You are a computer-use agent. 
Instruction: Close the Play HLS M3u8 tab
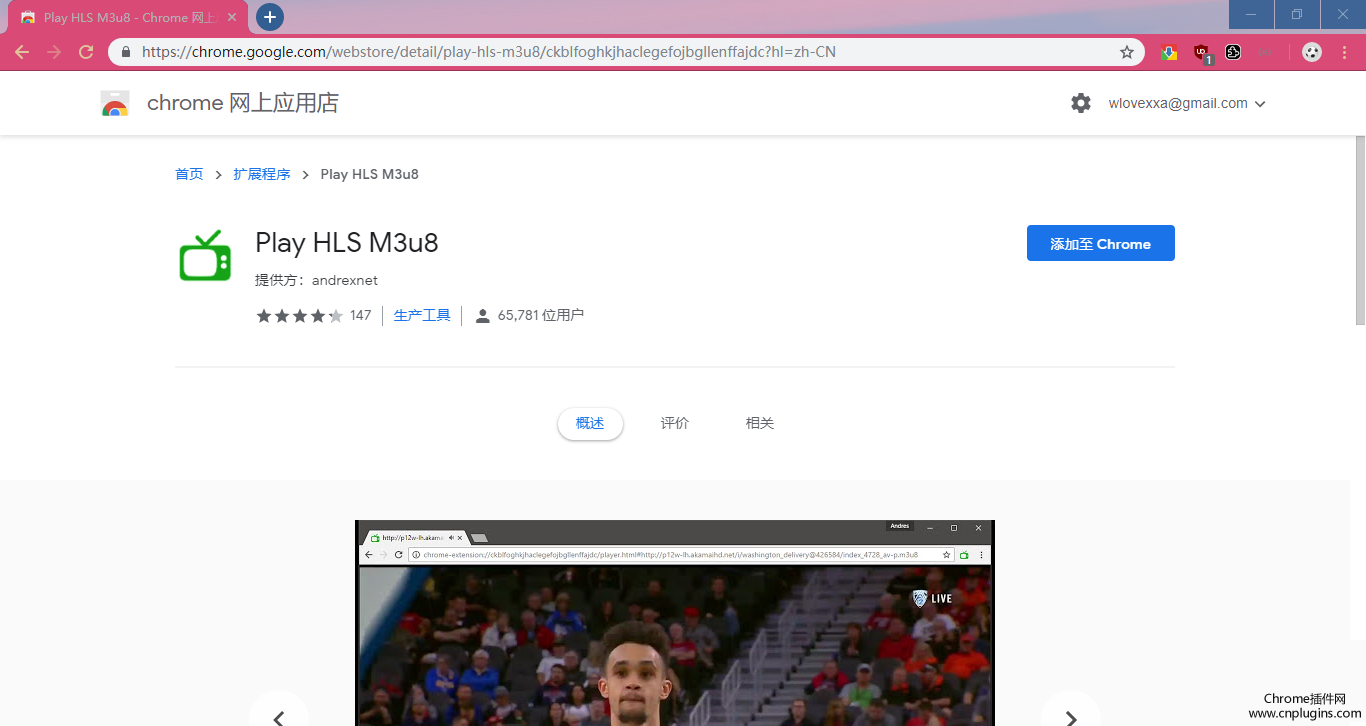232,17
